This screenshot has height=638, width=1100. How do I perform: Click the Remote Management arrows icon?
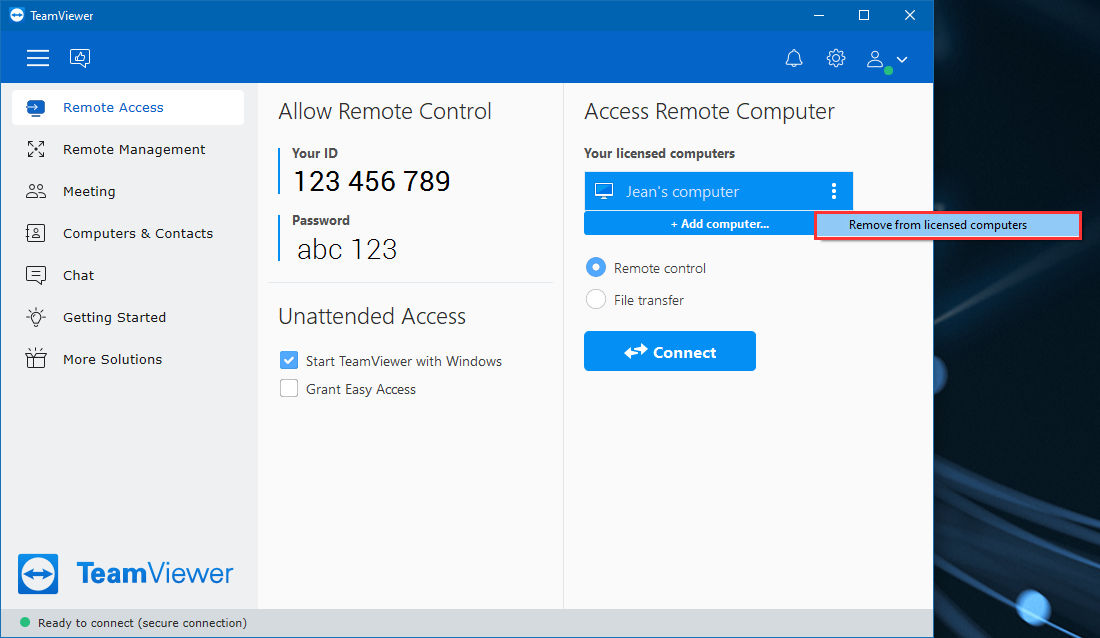pyautogui.click(x=36, y=149)
